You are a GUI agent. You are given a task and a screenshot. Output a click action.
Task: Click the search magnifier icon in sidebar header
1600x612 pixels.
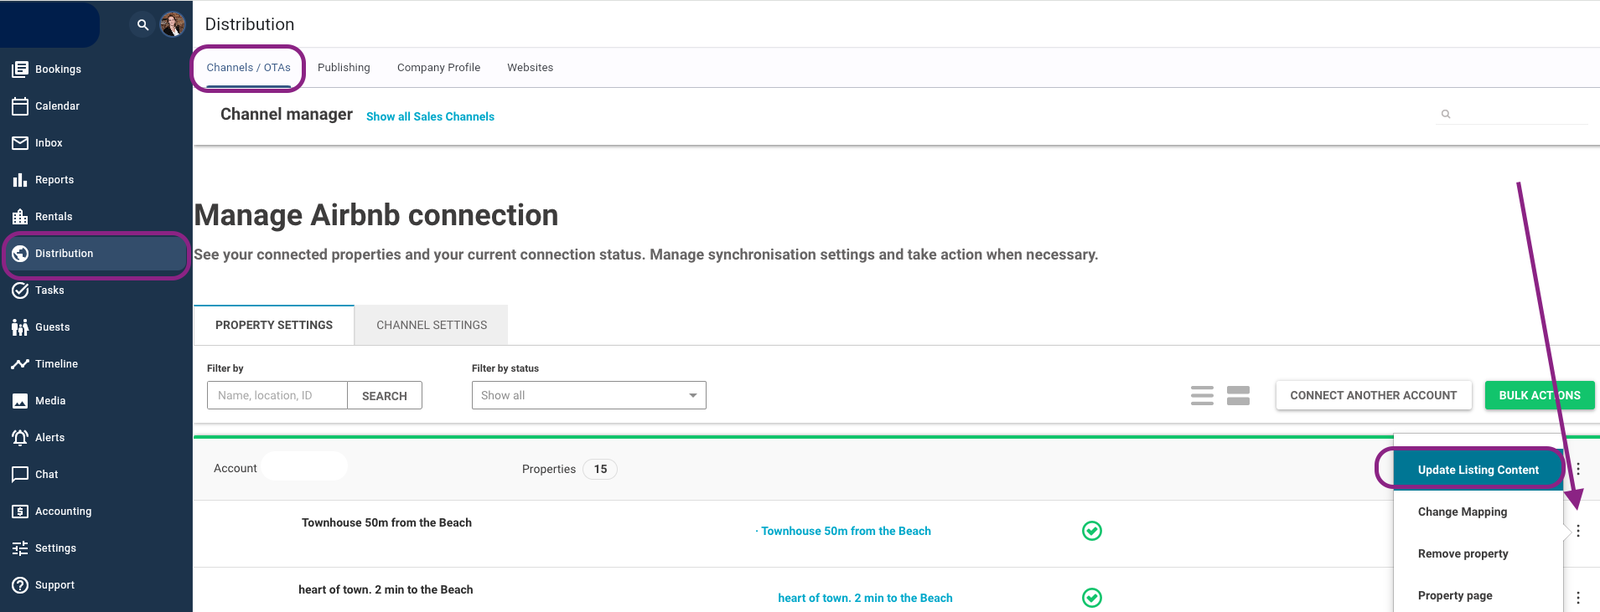pos(143,25)
